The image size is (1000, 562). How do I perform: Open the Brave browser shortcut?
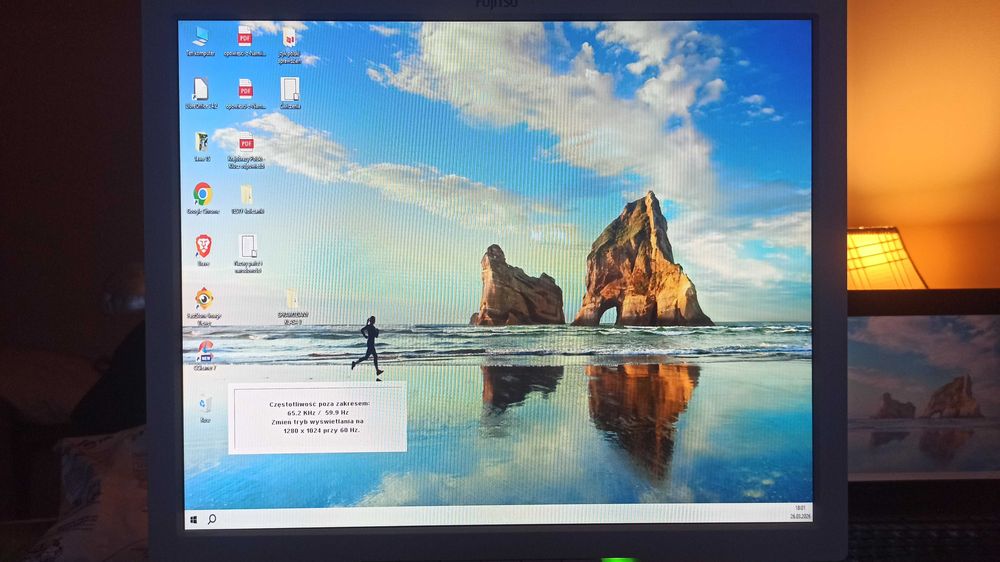(203, 250)
